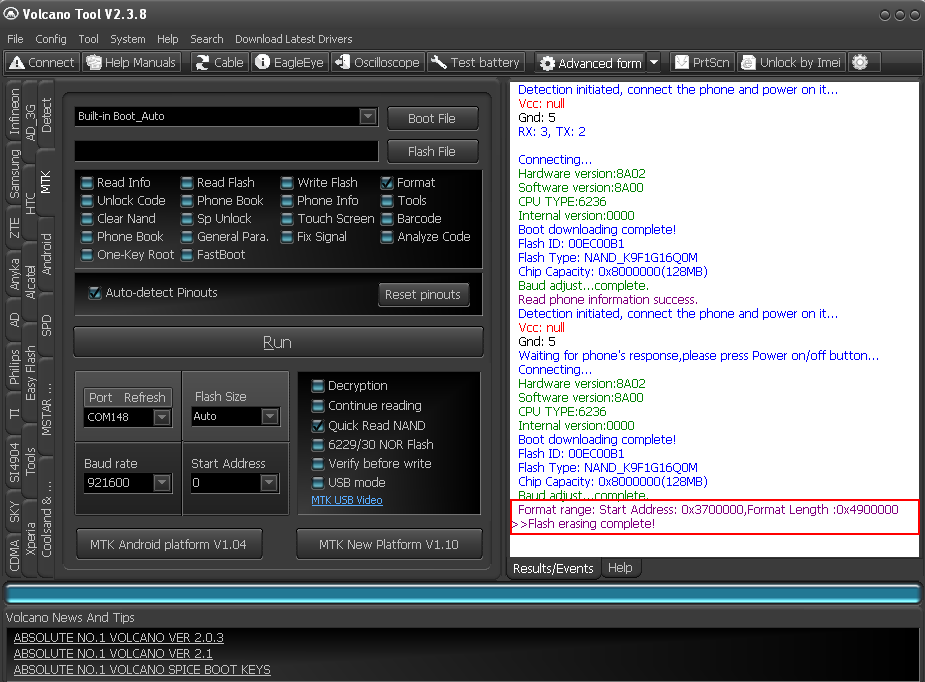Open the Baud rate 921600 dropdown
925x682 pixels.
tap(162, 483)
